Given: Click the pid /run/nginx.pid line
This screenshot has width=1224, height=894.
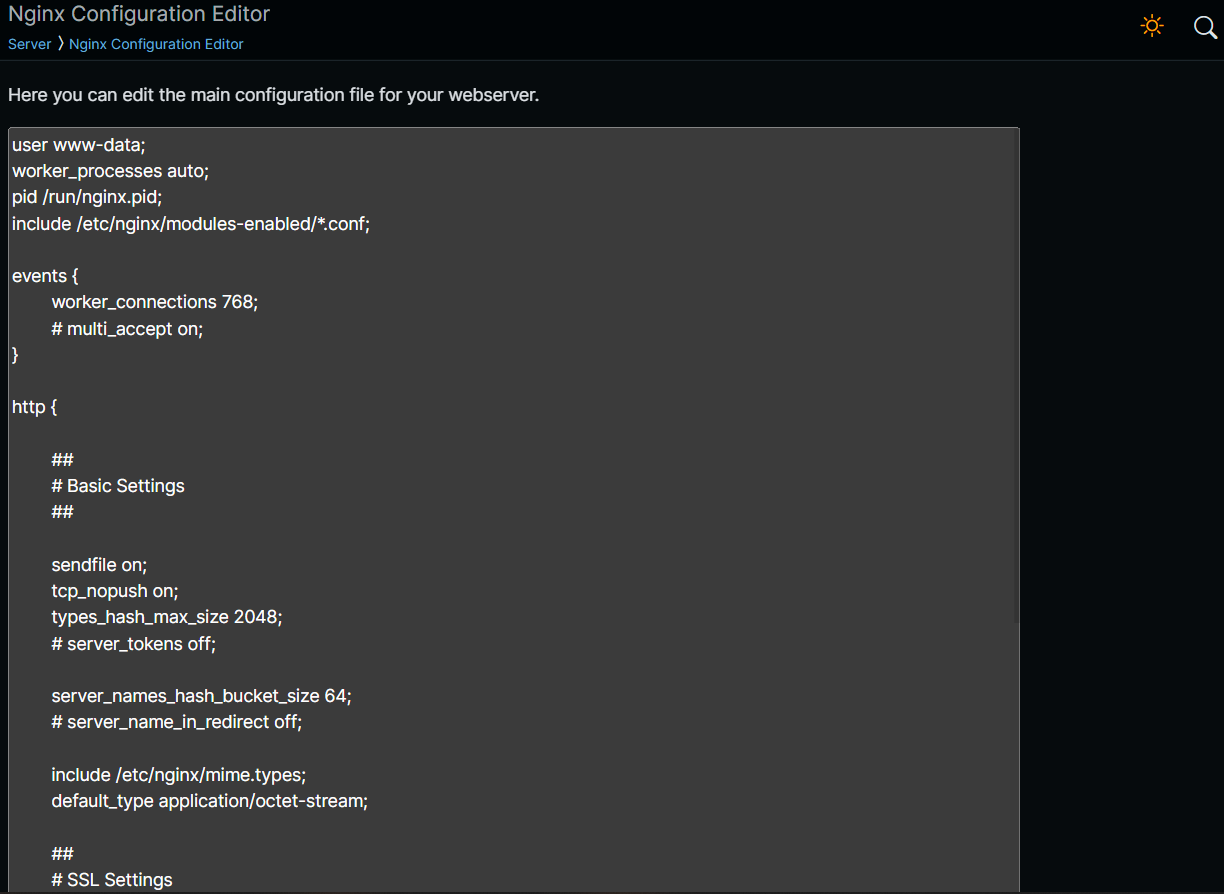Looking at the screenshot, I should 87,197.
